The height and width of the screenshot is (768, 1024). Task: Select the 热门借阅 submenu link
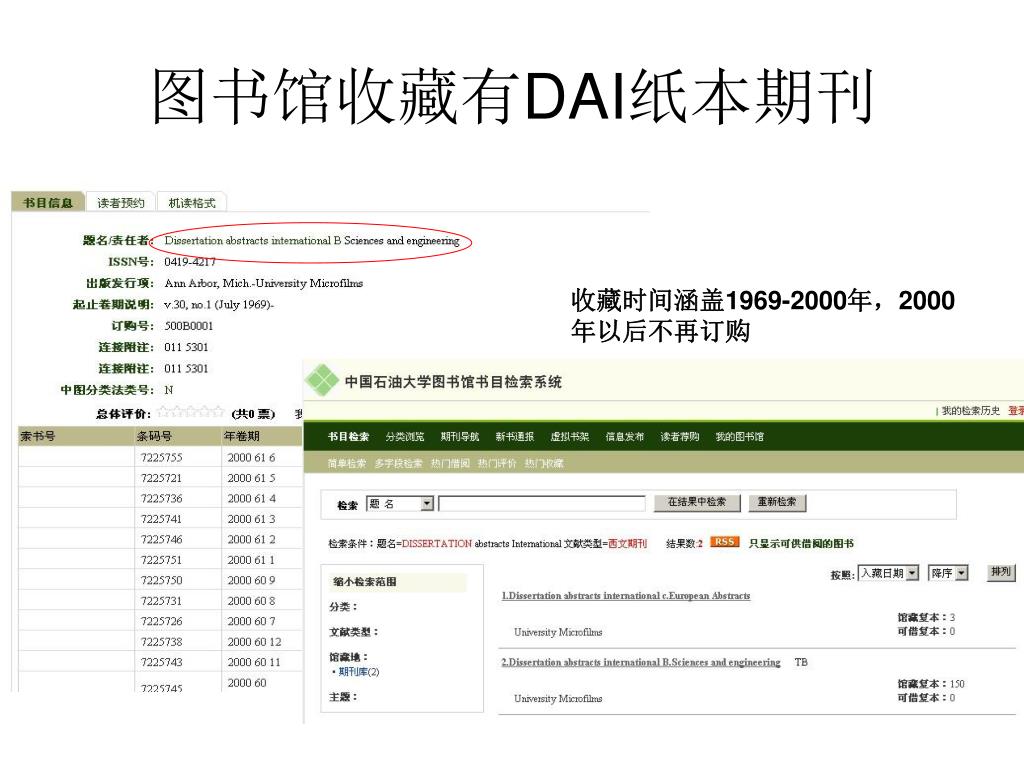tap(450, 463)
